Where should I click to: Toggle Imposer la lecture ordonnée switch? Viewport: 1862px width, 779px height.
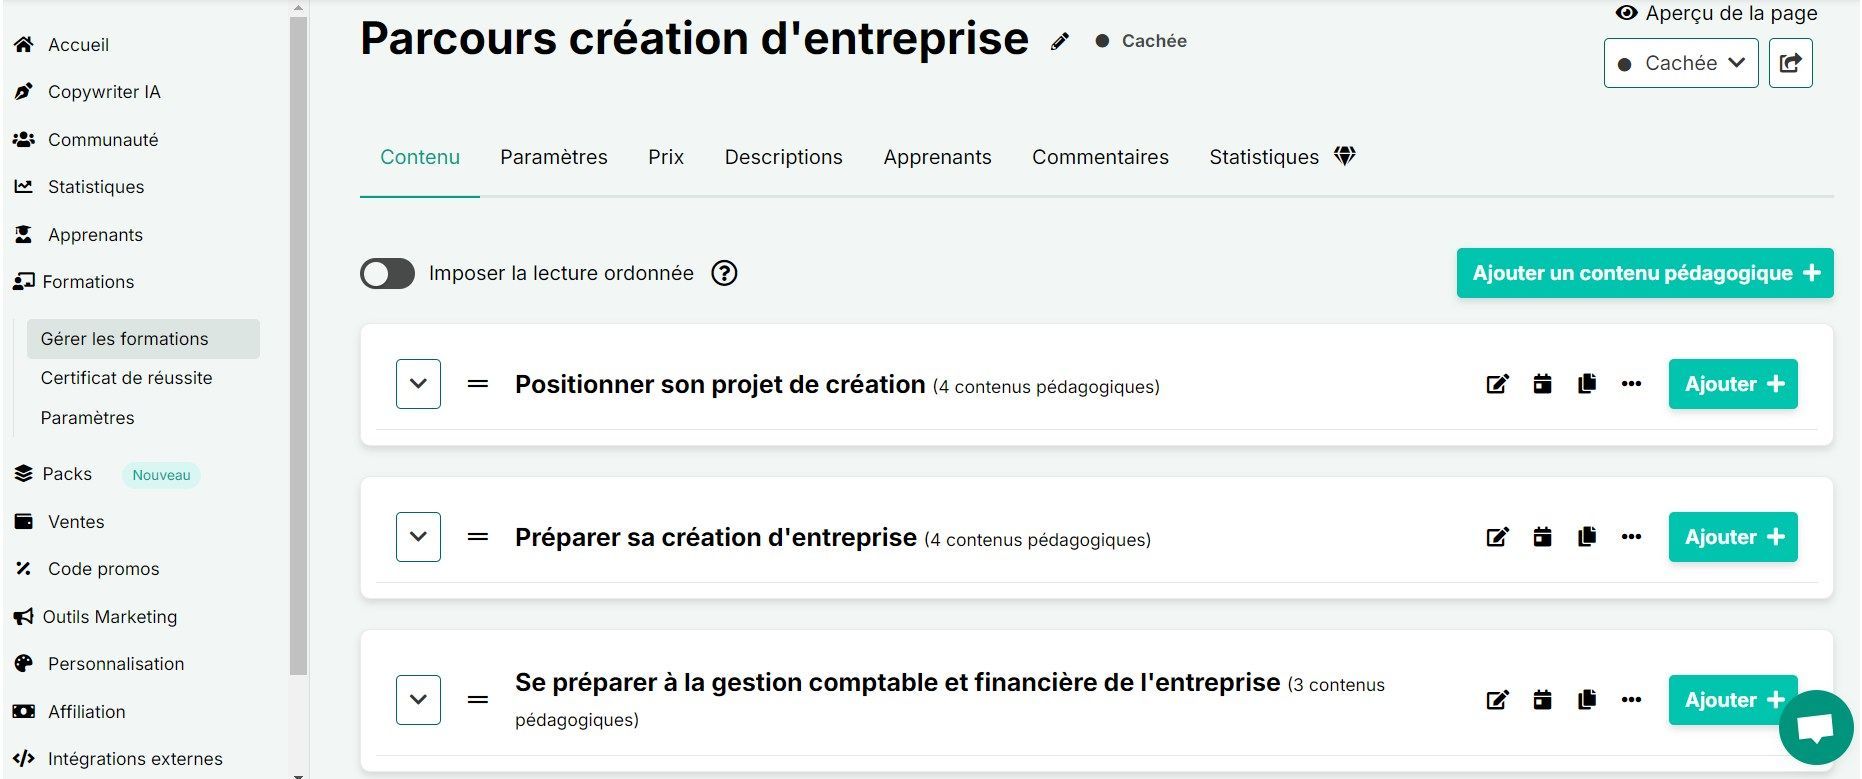pos(387,273)
